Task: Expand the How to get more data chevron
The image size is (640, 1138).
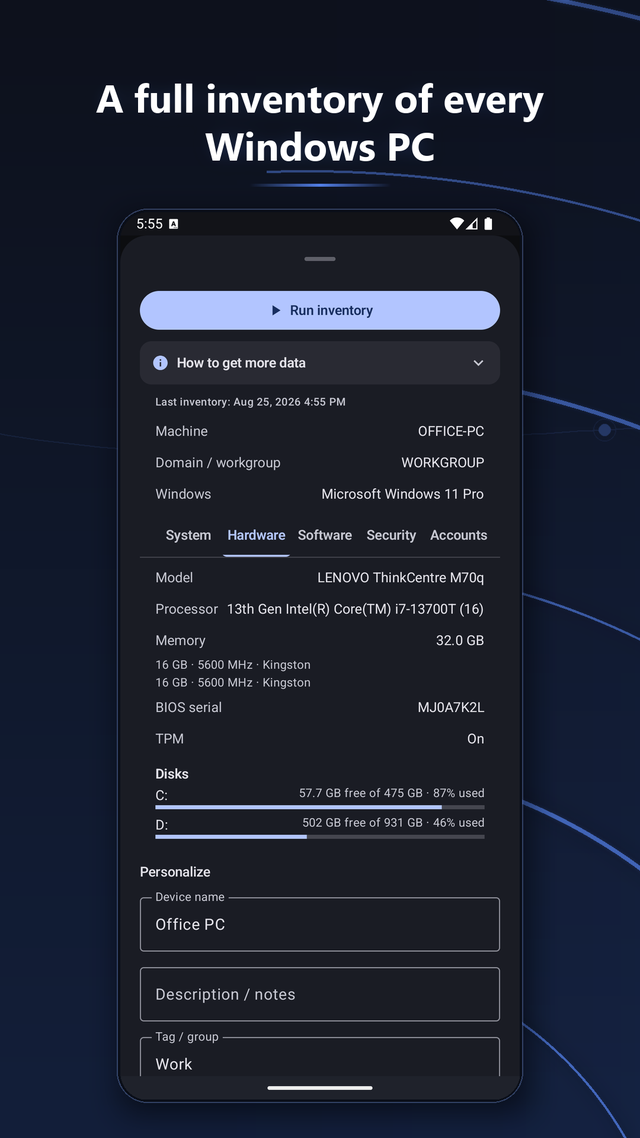Action: point(478,363)
